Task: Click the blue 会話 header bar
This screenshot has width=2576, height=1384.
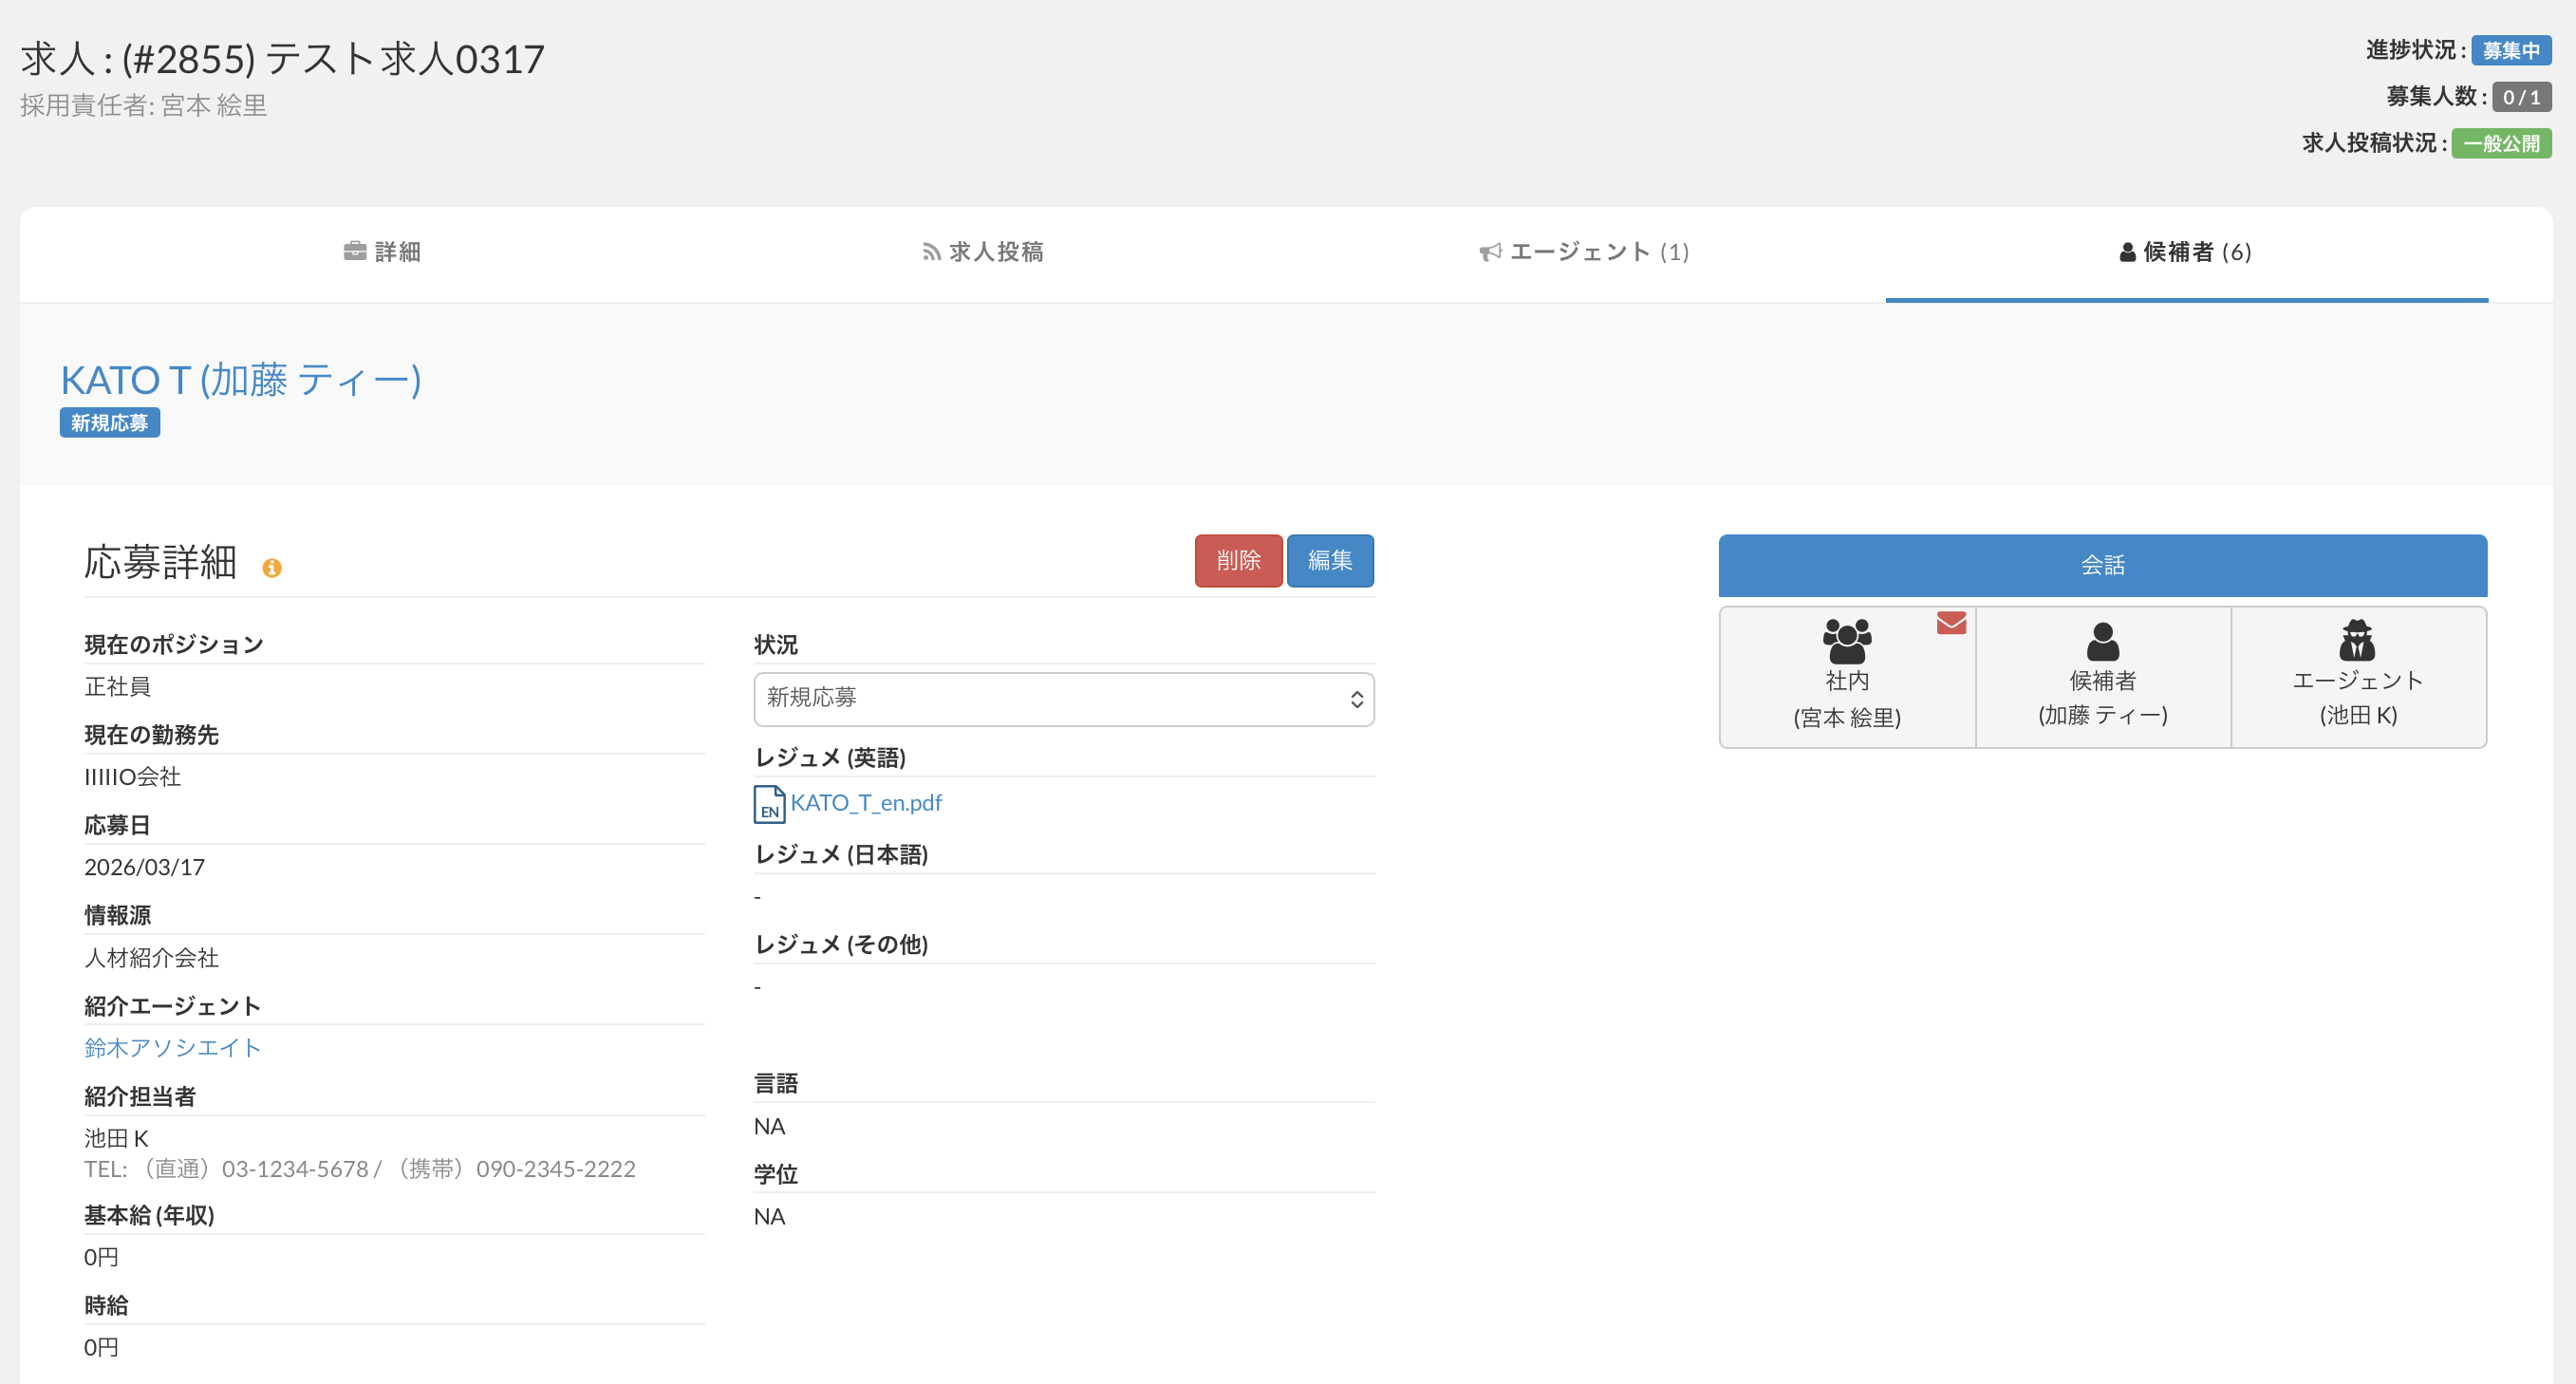Action: (2102, 565)
